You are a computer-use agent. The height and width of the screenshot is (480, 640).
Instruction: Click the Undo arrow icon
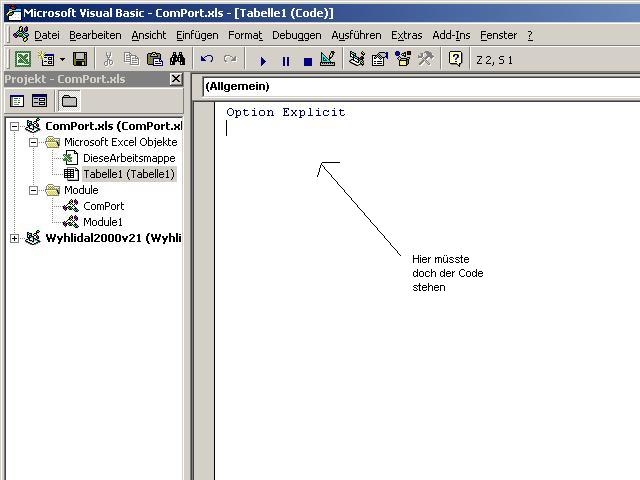click(x=207, y=59)
